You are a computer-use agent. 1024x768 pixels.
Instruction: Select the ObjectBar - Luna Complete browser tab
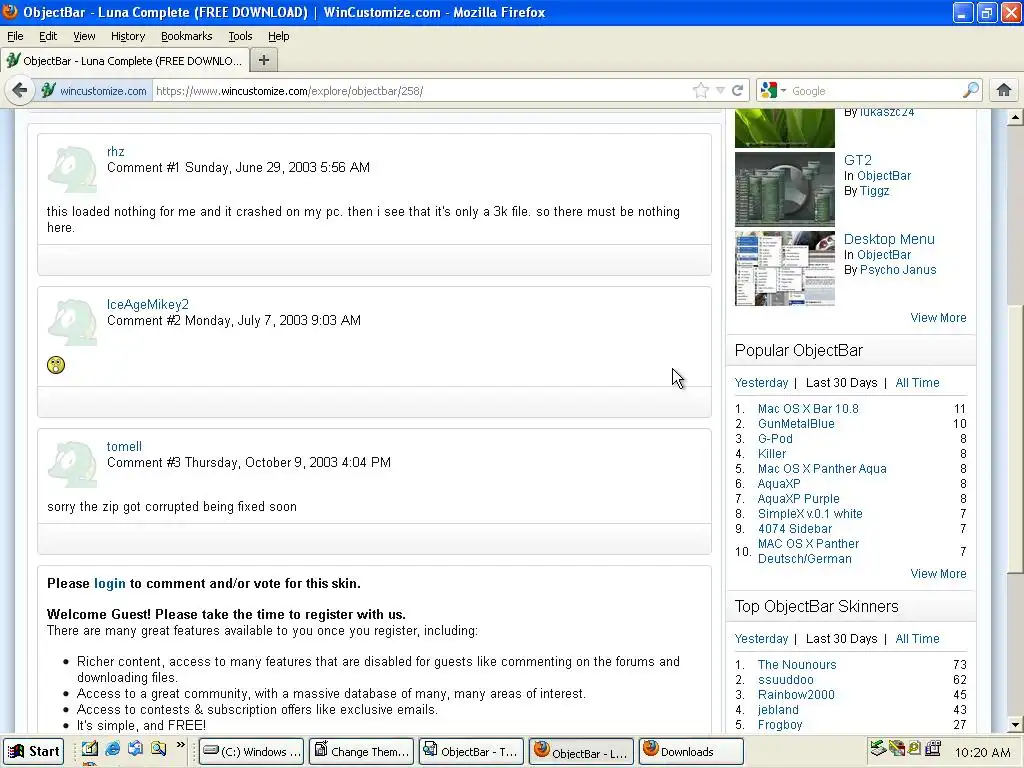124,61
